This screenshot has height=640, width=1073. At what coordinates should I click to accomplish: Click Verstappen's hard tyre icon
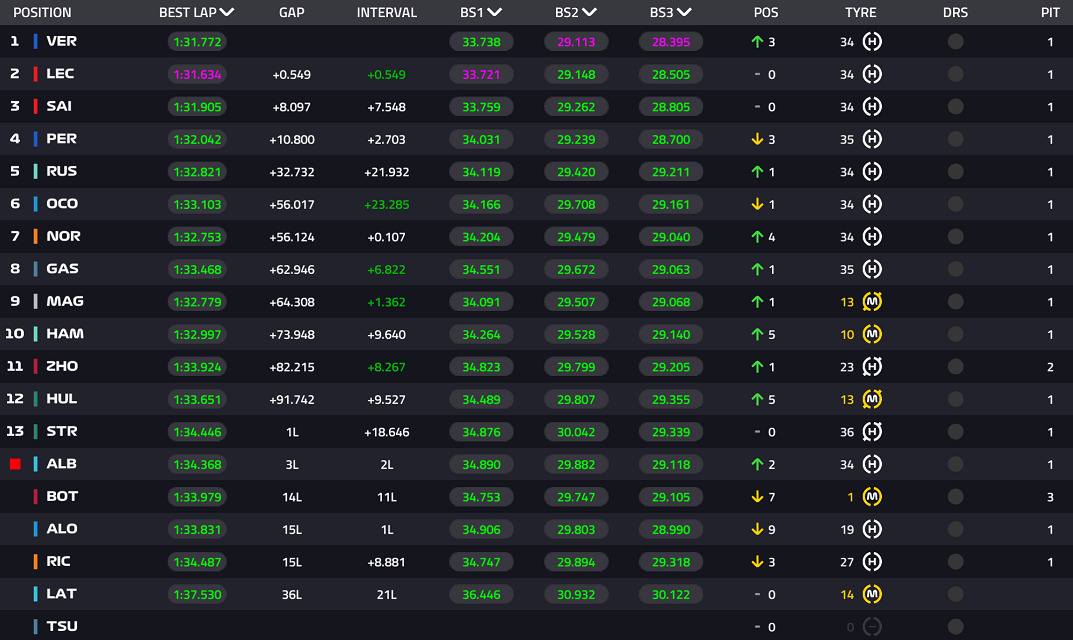pos(872,42)
